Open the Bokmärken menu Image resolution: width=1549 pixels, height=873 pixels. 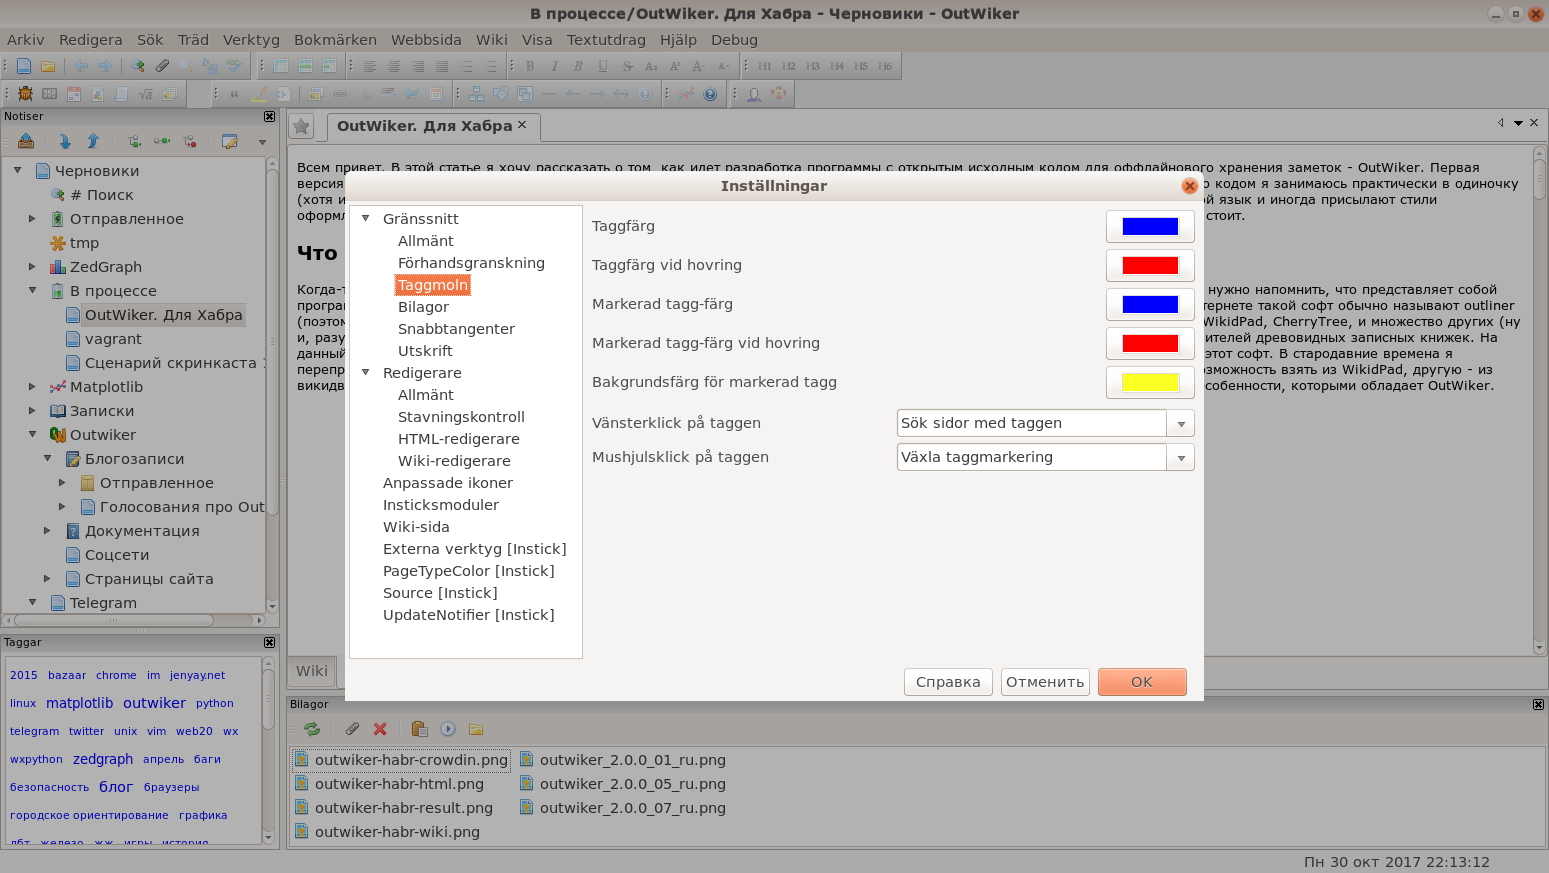[335, 40]
